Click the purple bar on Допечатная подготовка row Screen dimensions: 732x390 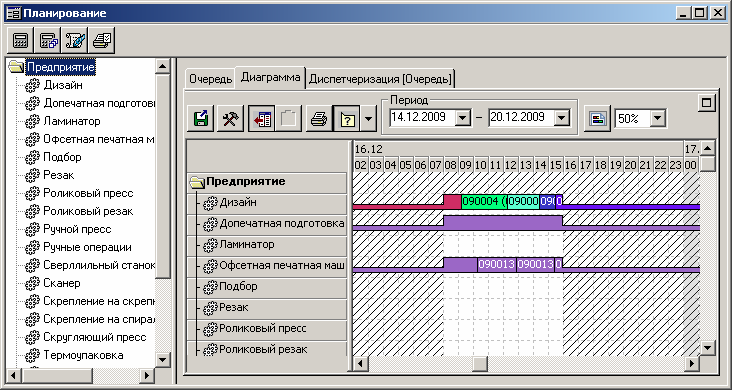coord(503,222)
